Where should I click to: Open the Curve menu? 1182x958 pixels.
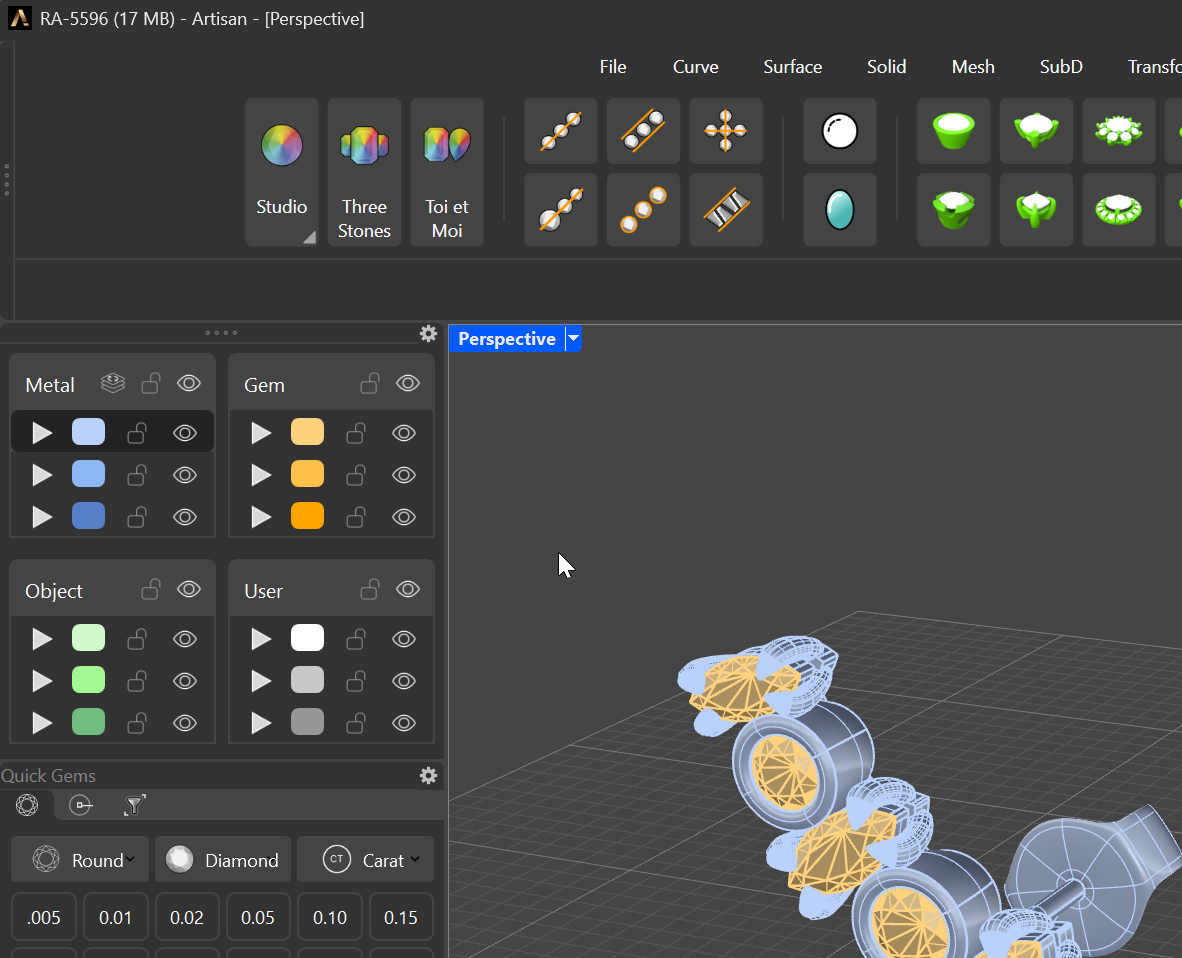tap(695, 66)
